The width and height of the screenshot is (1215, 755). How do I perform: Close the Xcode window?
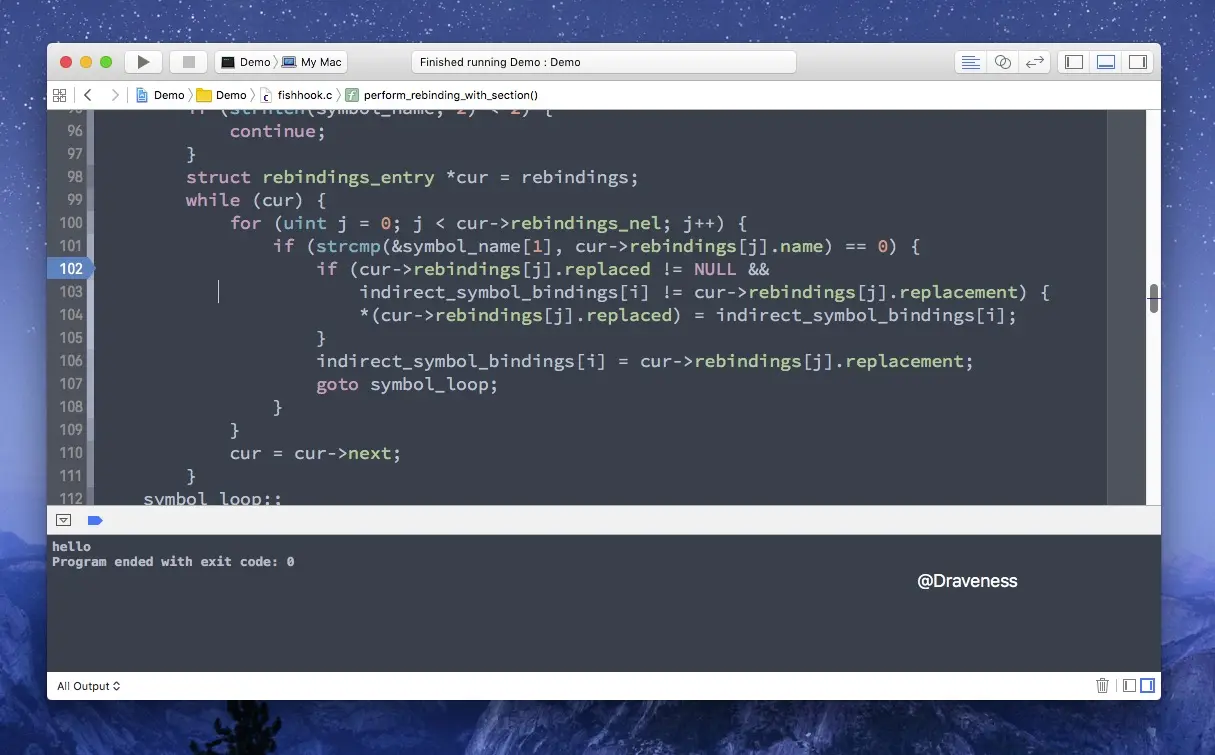coord(66,62)
